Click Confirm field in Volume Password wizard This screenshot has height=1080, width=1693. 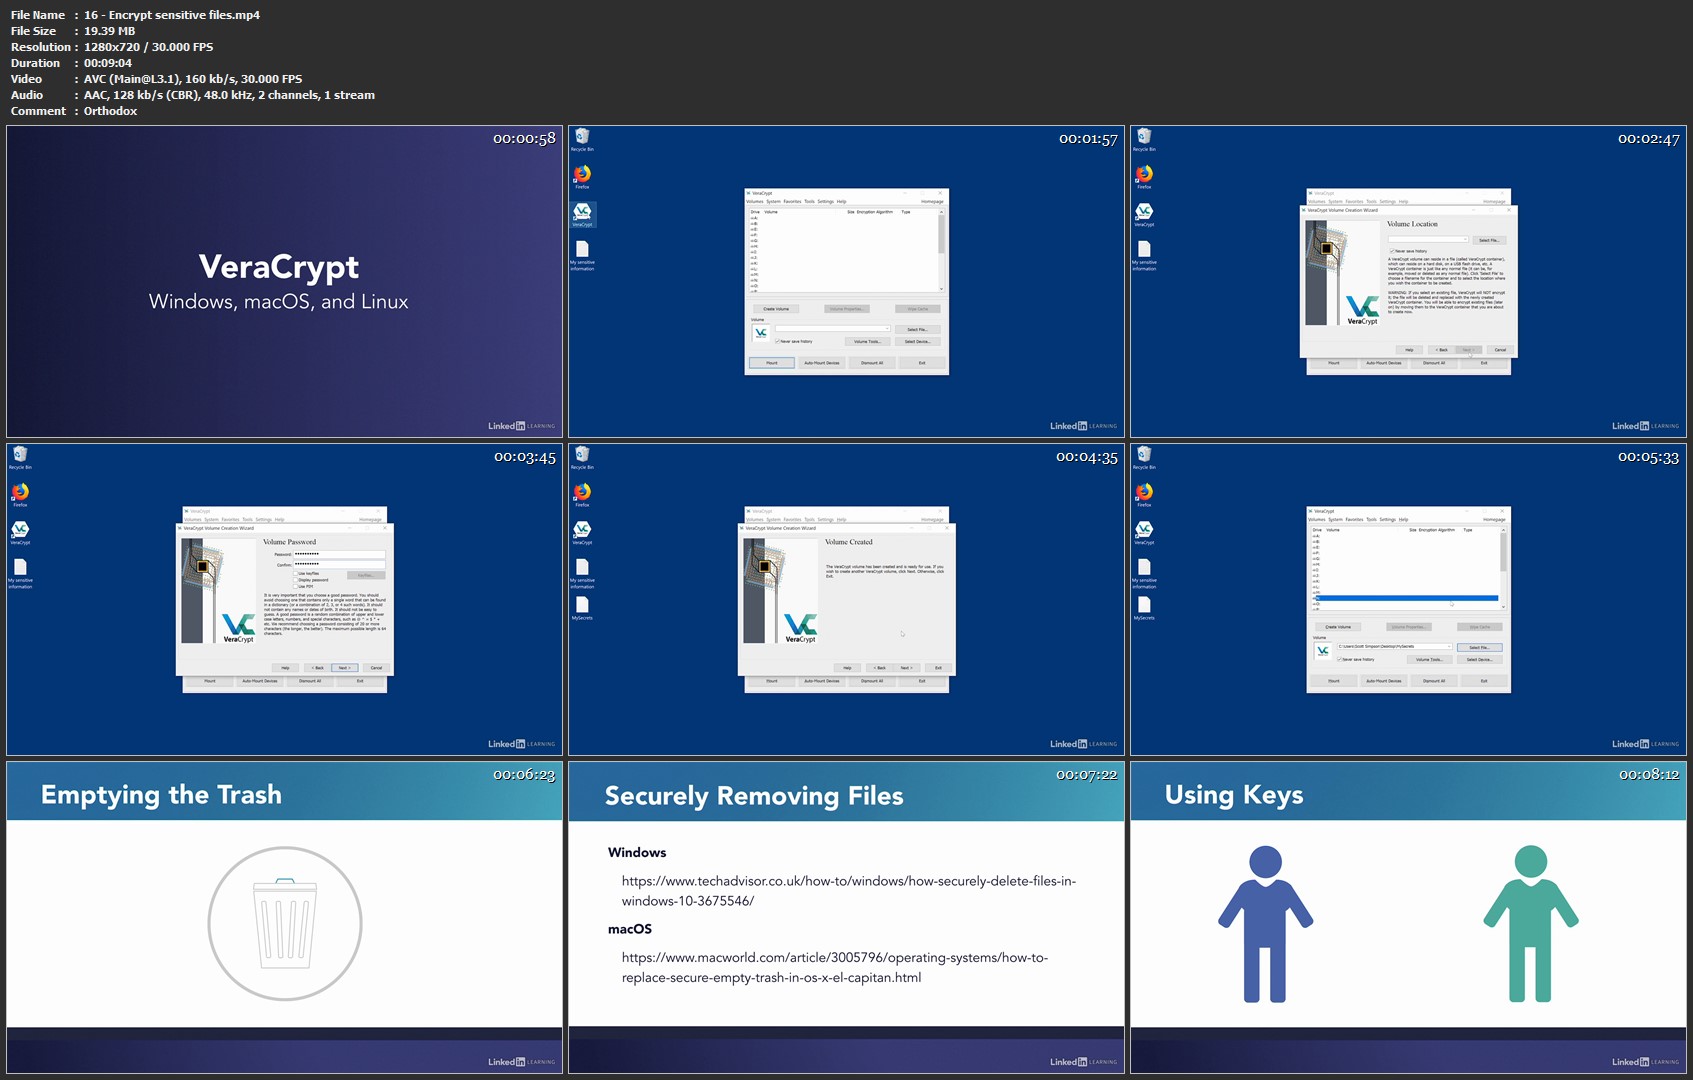pos(339,564)
